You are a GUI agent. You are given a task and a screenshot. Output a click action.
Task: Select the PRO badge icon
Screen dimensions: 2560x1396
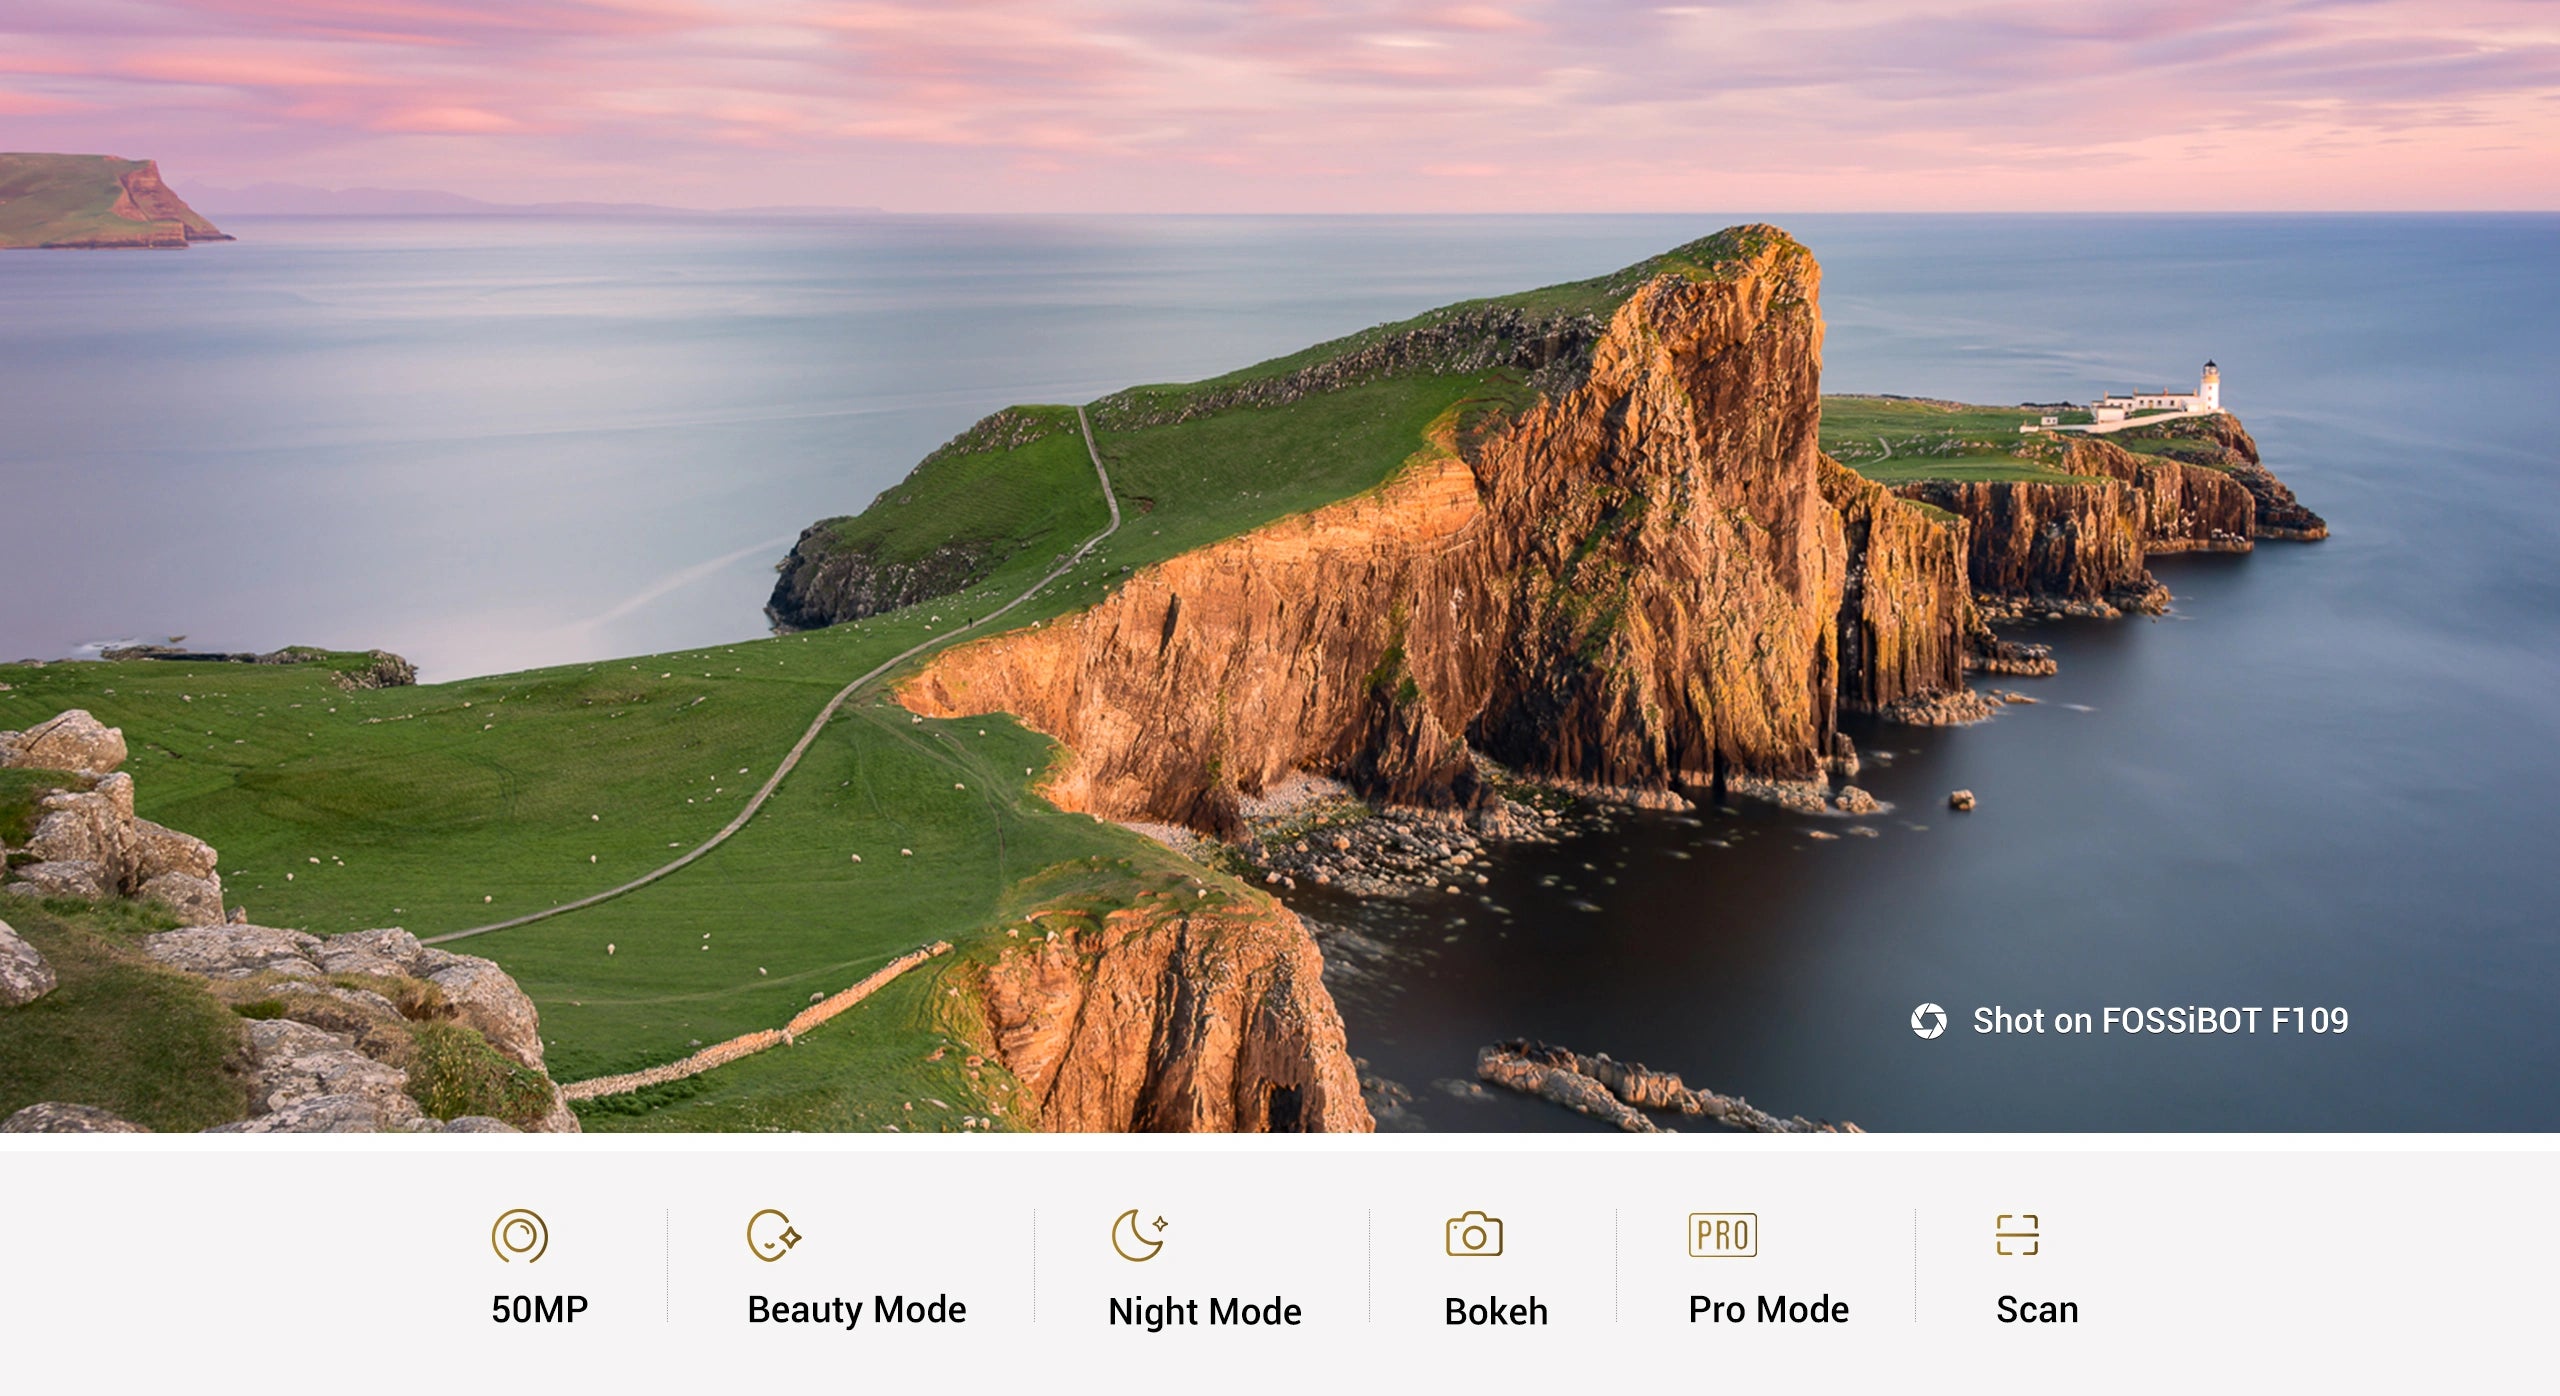tap(1722, 1235)
